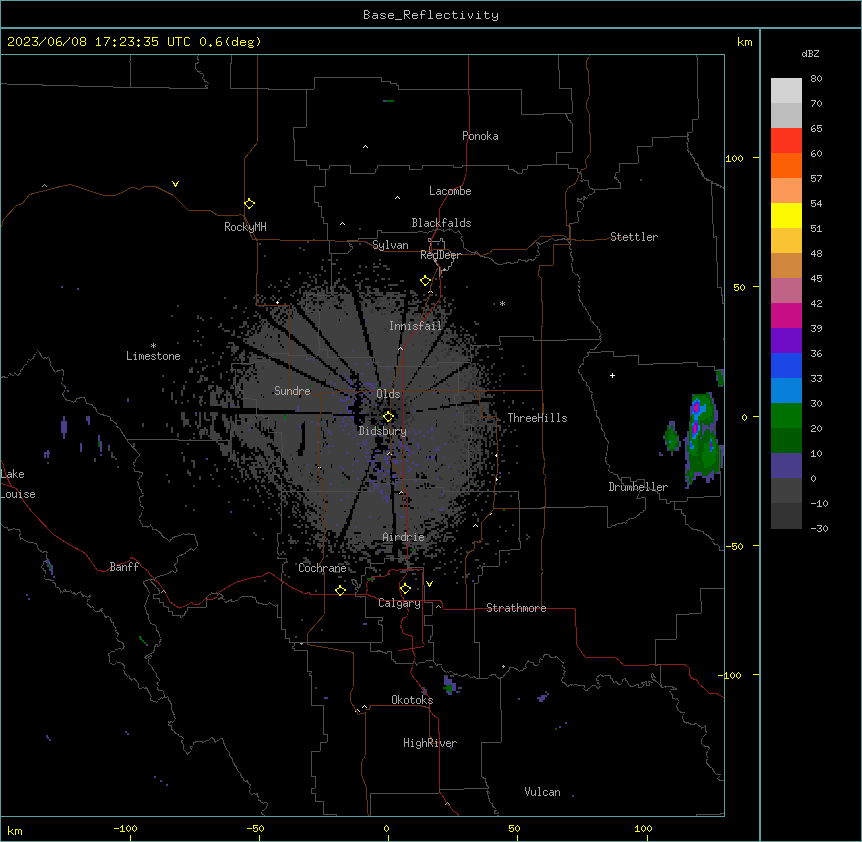This screenshot has width=862, height=842.
Task: Click the white plus marker north of Drumheller
Action: click(x=612, y=375)
